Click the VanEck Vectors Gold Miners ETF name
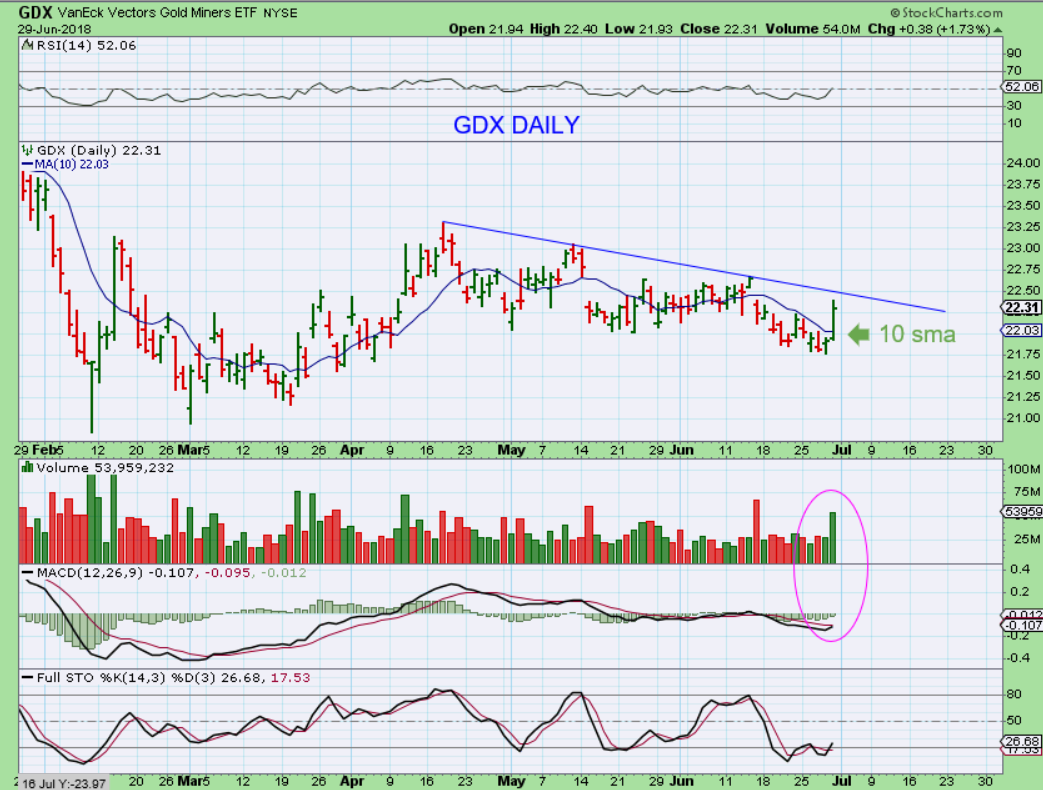 (x=157, y=13)
